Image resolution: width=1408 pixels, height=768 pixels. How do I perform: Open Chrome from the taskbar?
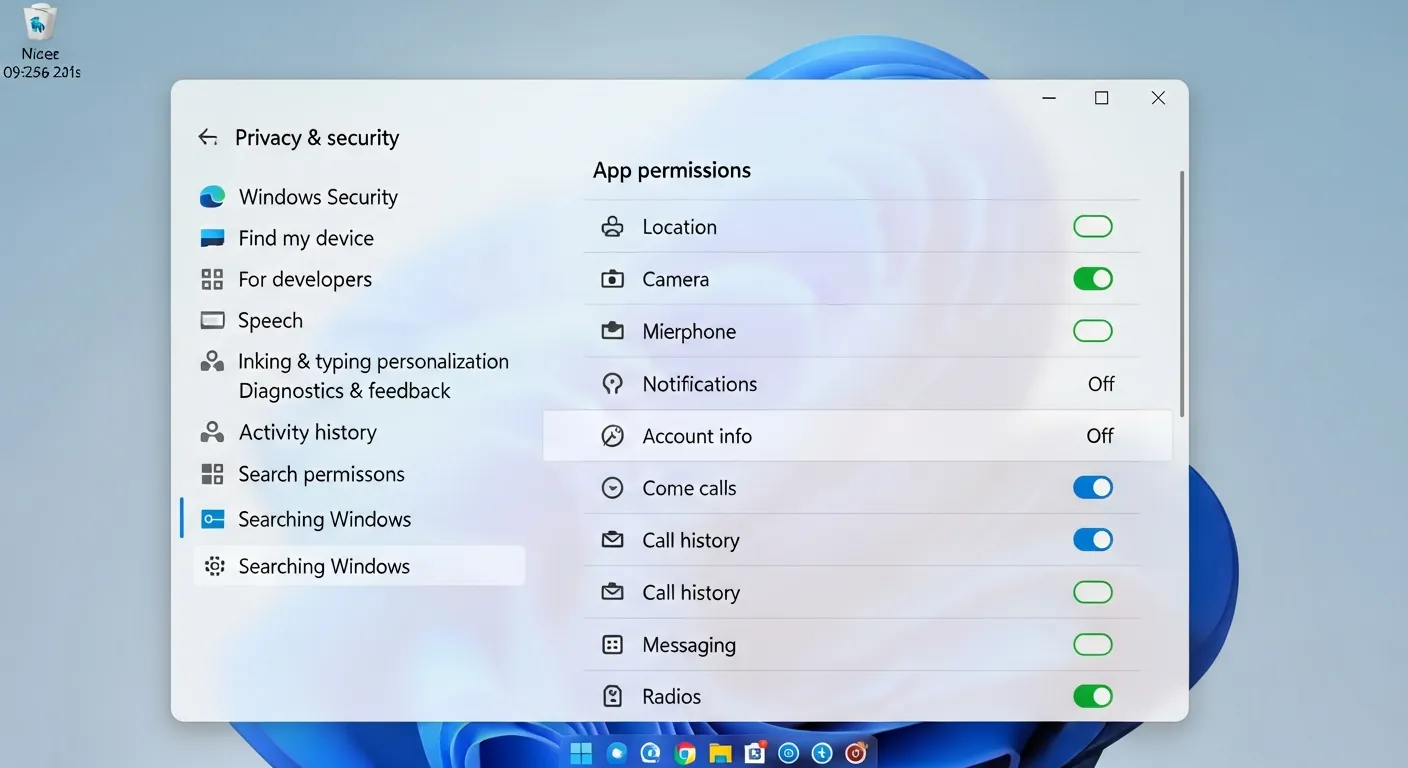coord(685,752)
